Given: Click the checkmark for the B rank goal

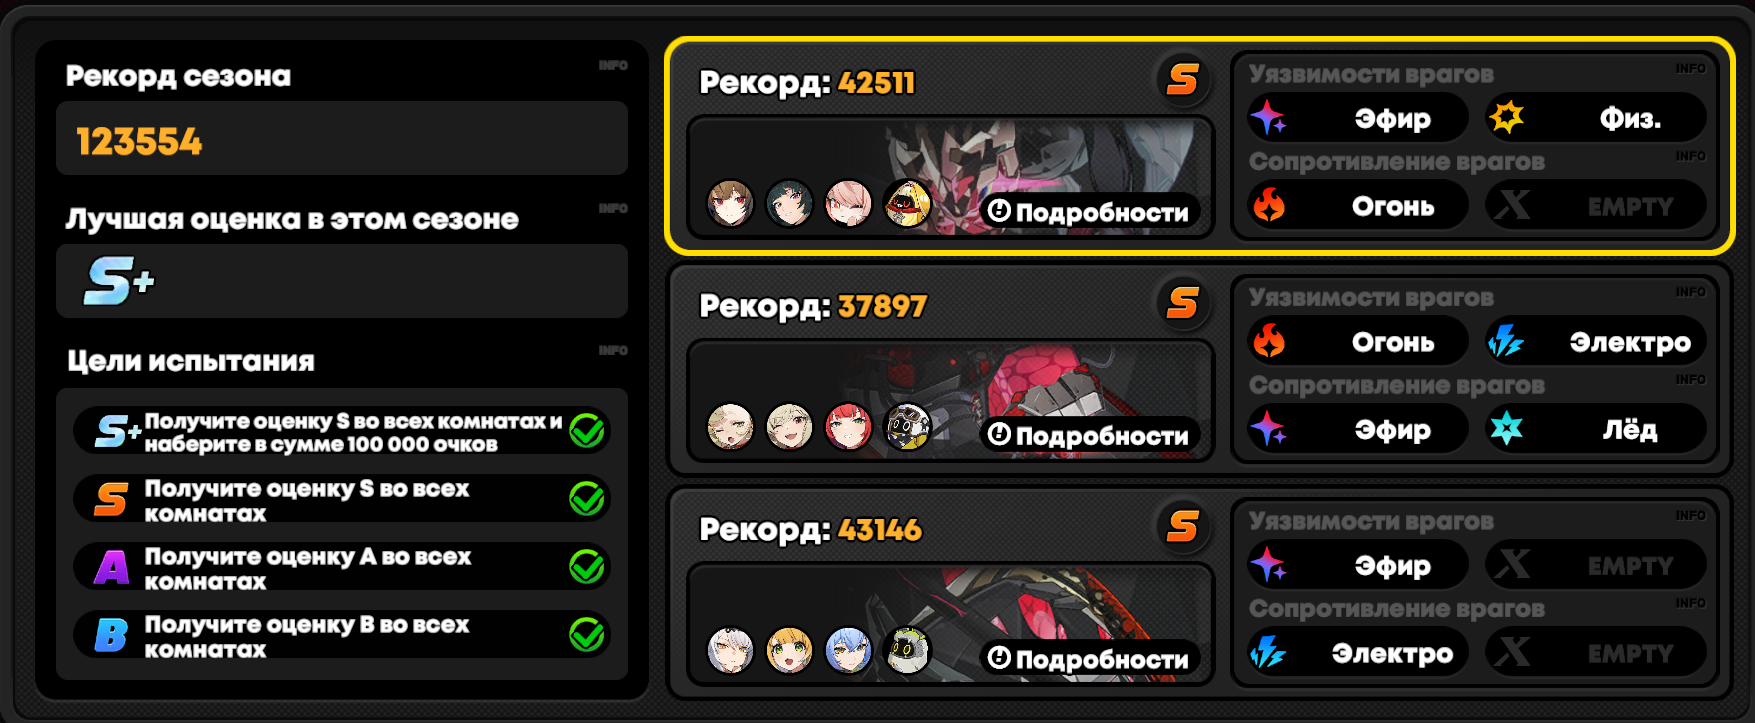Looking at the screenshot, I should 587,635.
